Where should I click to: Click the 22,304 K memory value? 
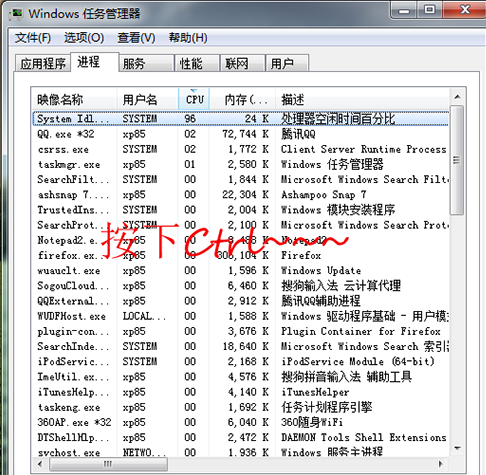245,195
